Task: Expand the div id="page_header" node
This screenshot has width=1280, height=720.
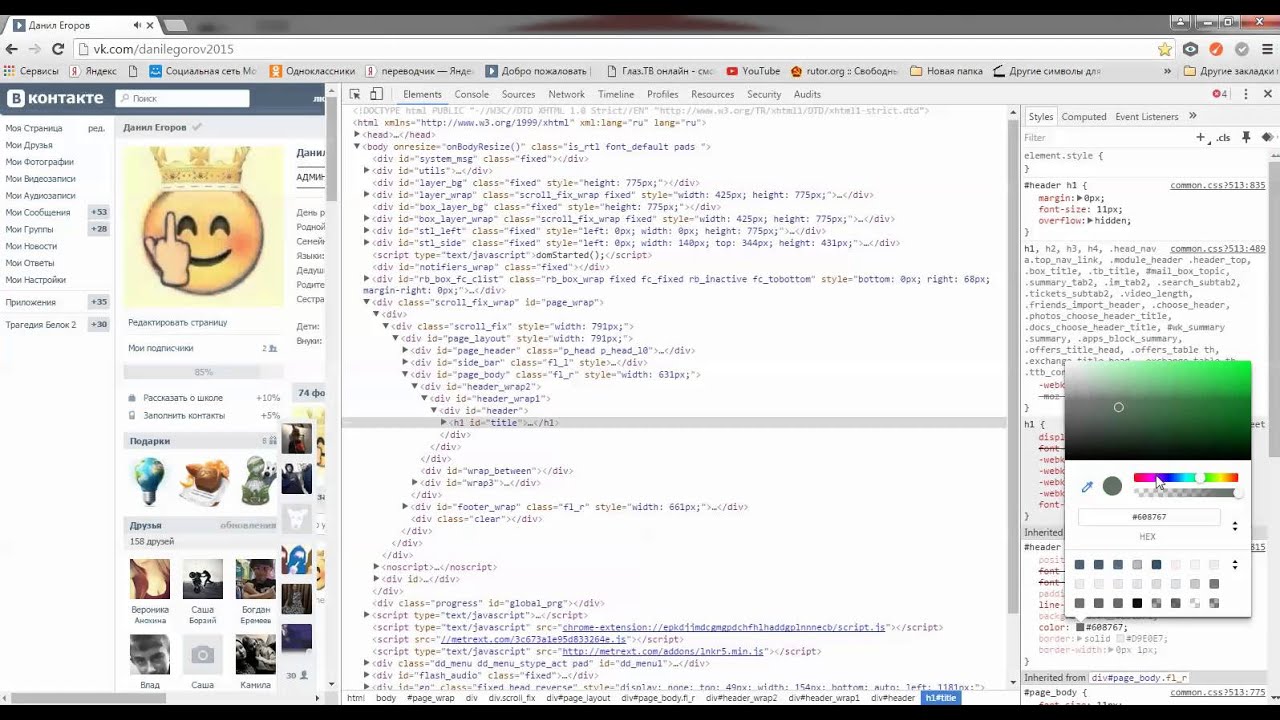Action: click(405, 351)
